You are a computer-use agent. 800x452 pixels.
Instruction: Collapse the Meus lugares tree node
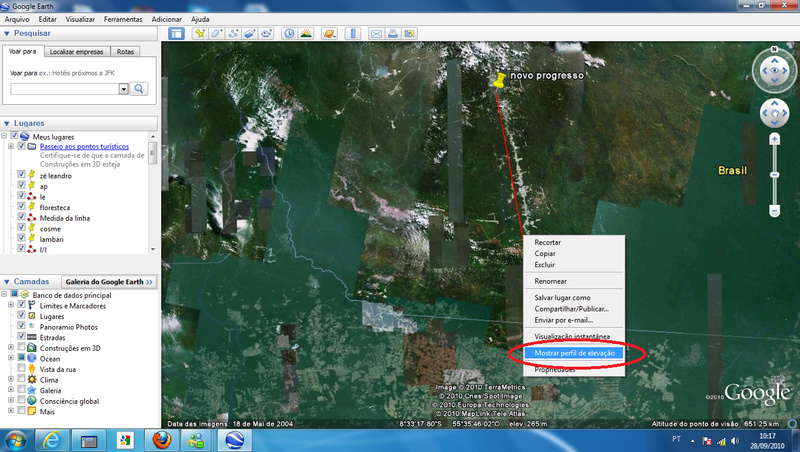tap(4, 136)
